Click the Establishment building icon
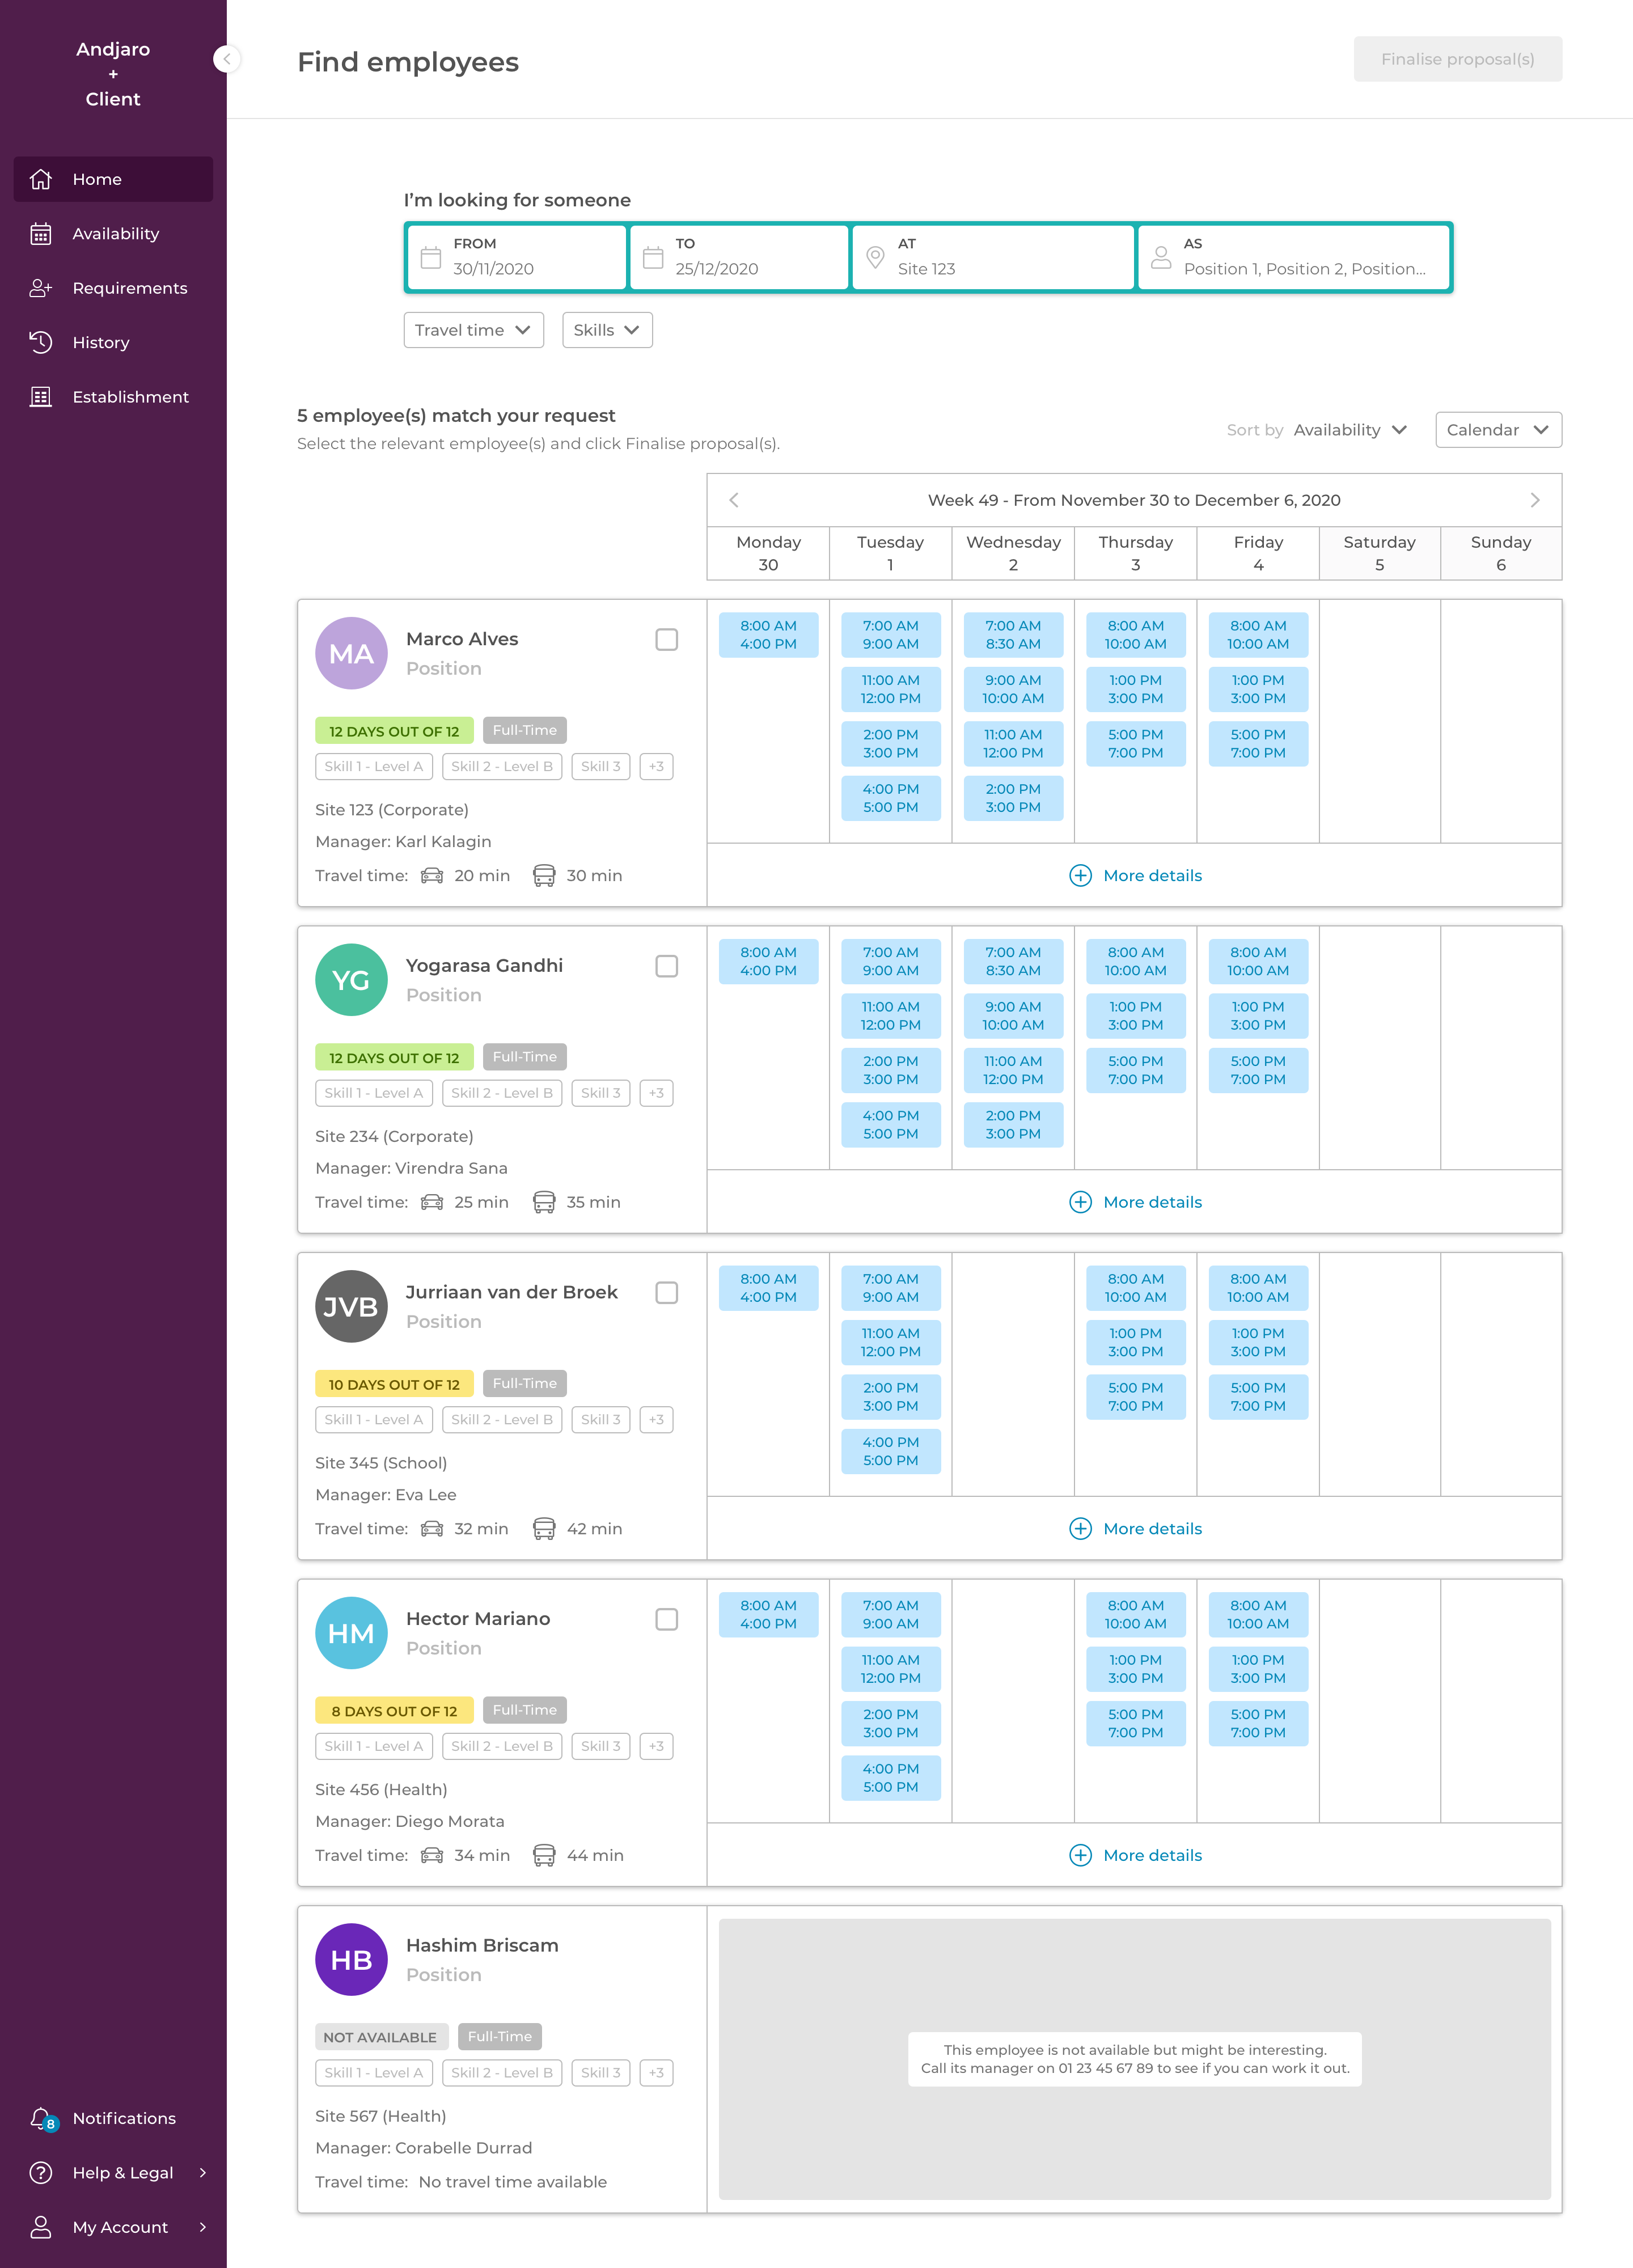Image resolution: width=1633 pixels, height=2268 pixels. pyautogui.click(x=41, y=397)
